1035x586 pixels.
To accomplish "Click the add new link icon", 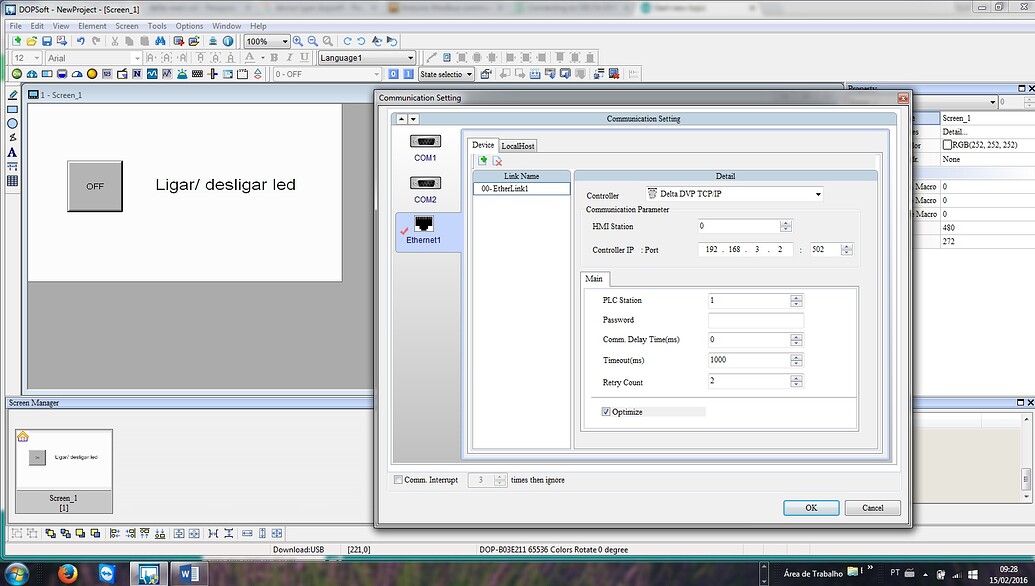I will [483, 160].
